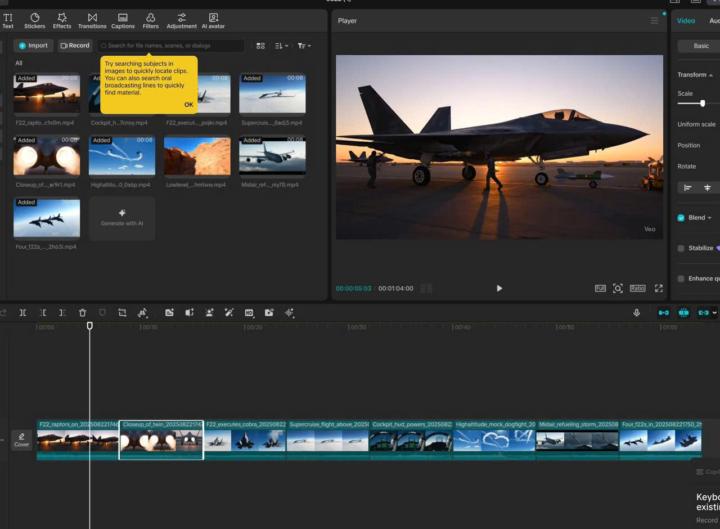The image size is (720, 529).
Task: Switch to the Video properties tab
Action: [x=686, y=20]
